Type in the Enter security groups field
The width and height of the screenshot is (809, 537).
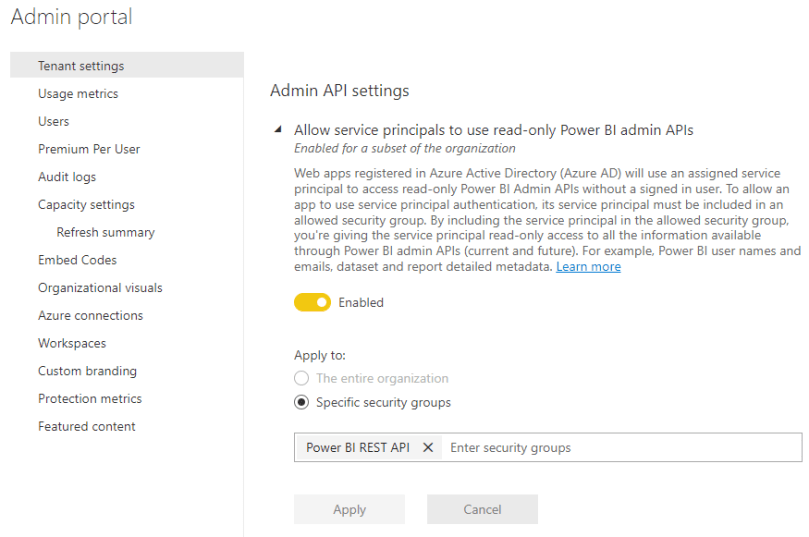[x=620, y=448]
